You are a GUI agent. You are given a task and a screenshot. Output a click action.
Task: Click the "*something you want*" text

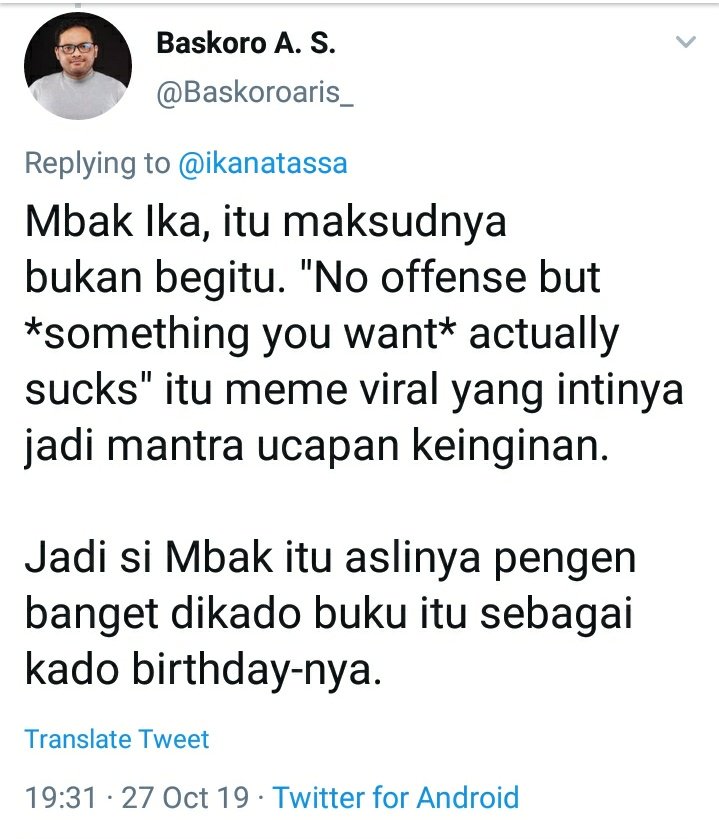pyautogui.click(x=241, y=334)
